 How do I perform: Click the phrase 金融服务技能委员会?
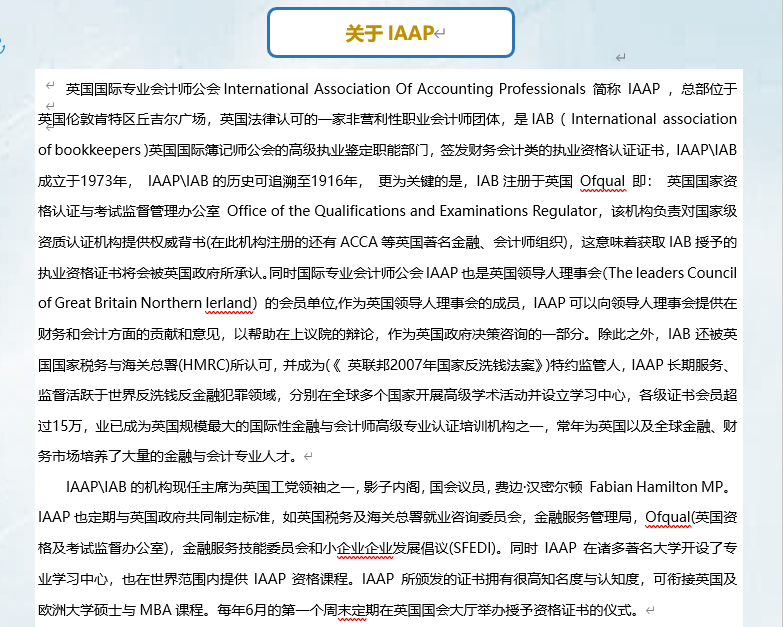point(245,548)
